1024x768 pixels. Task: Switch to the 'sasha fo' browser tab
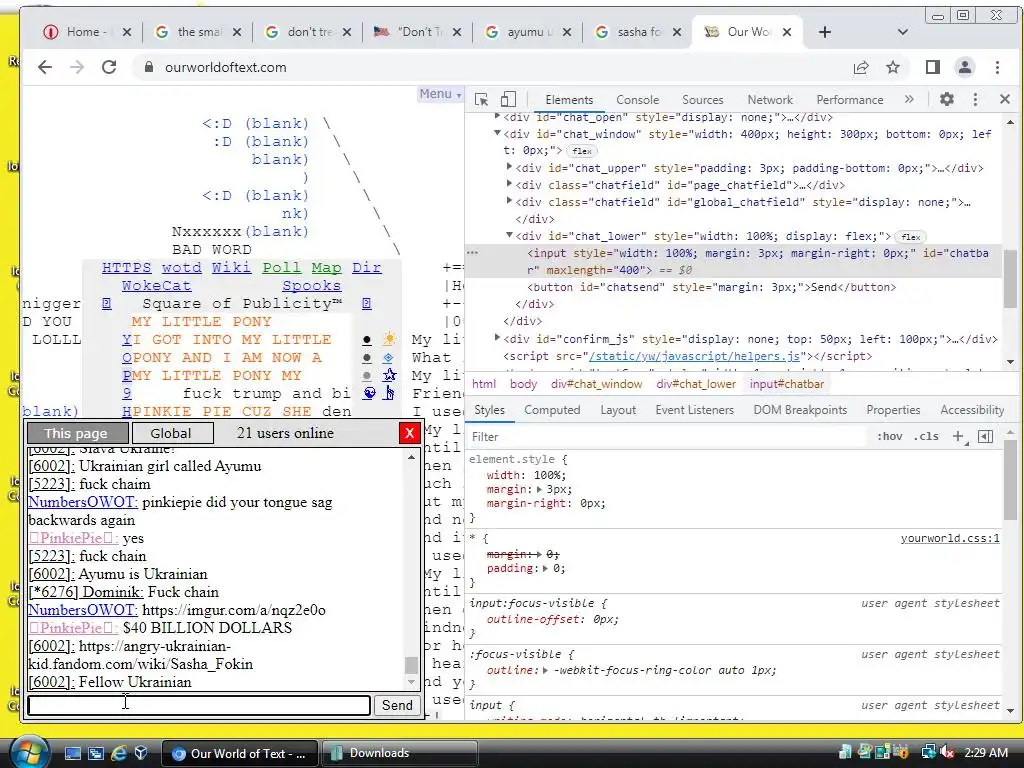tap(638, 32)
